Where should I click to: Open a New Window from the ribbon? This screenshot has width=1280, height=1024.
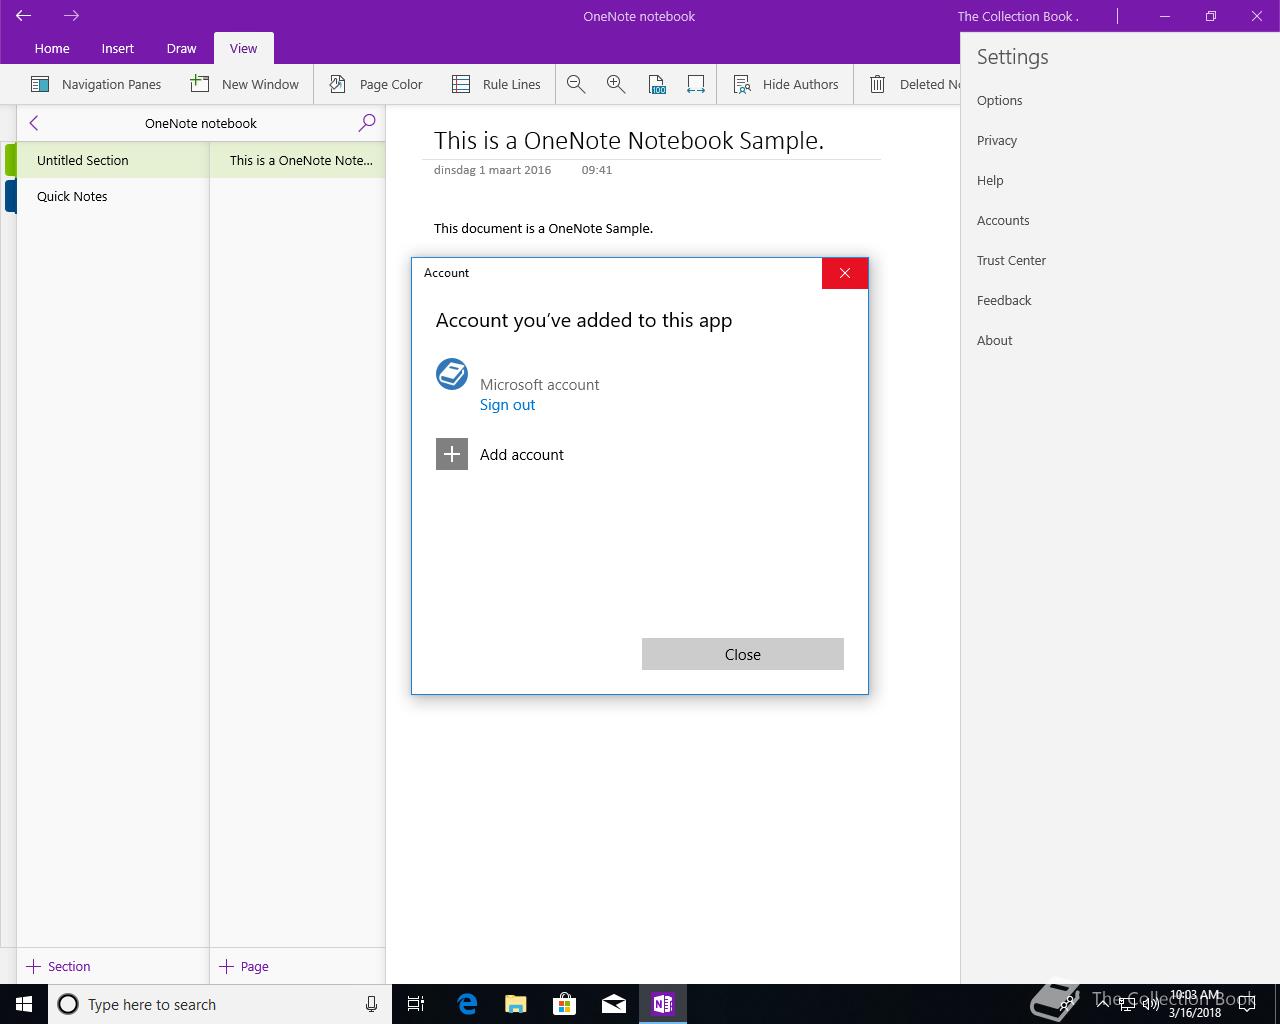(245, 85)
